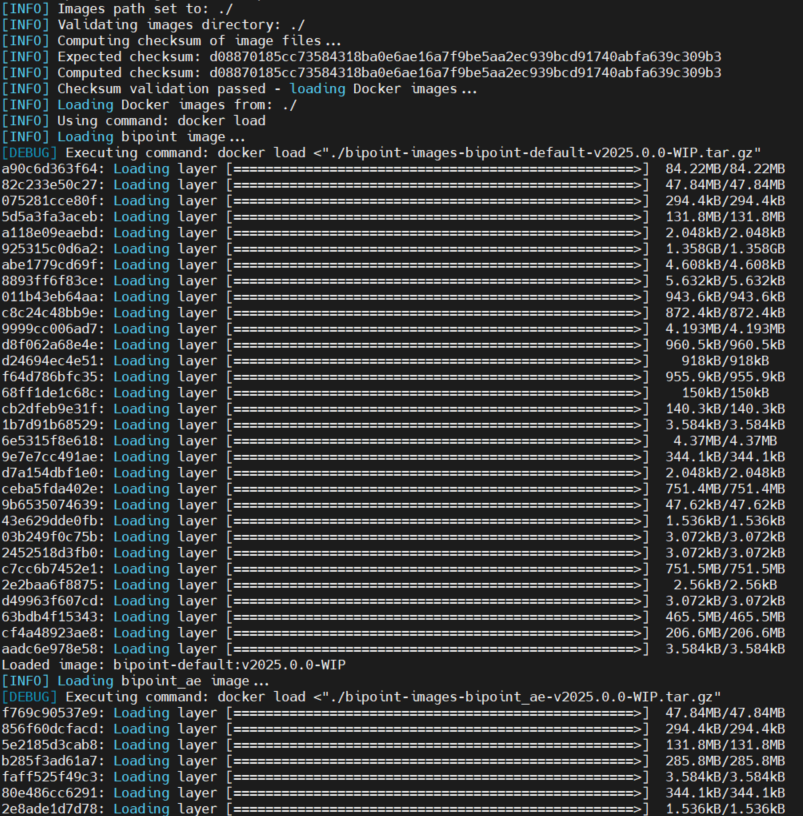Click layer ID d8f062a68e4e

49,345
